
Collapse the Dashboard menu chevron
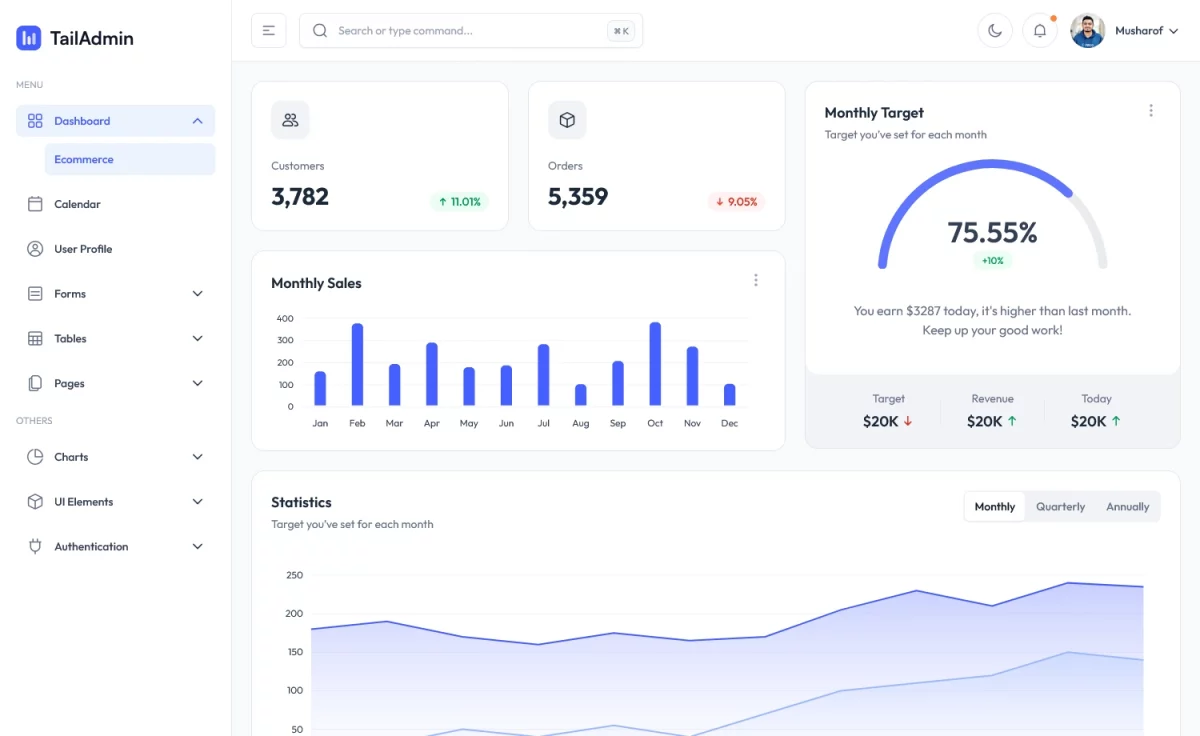(197, 121)
